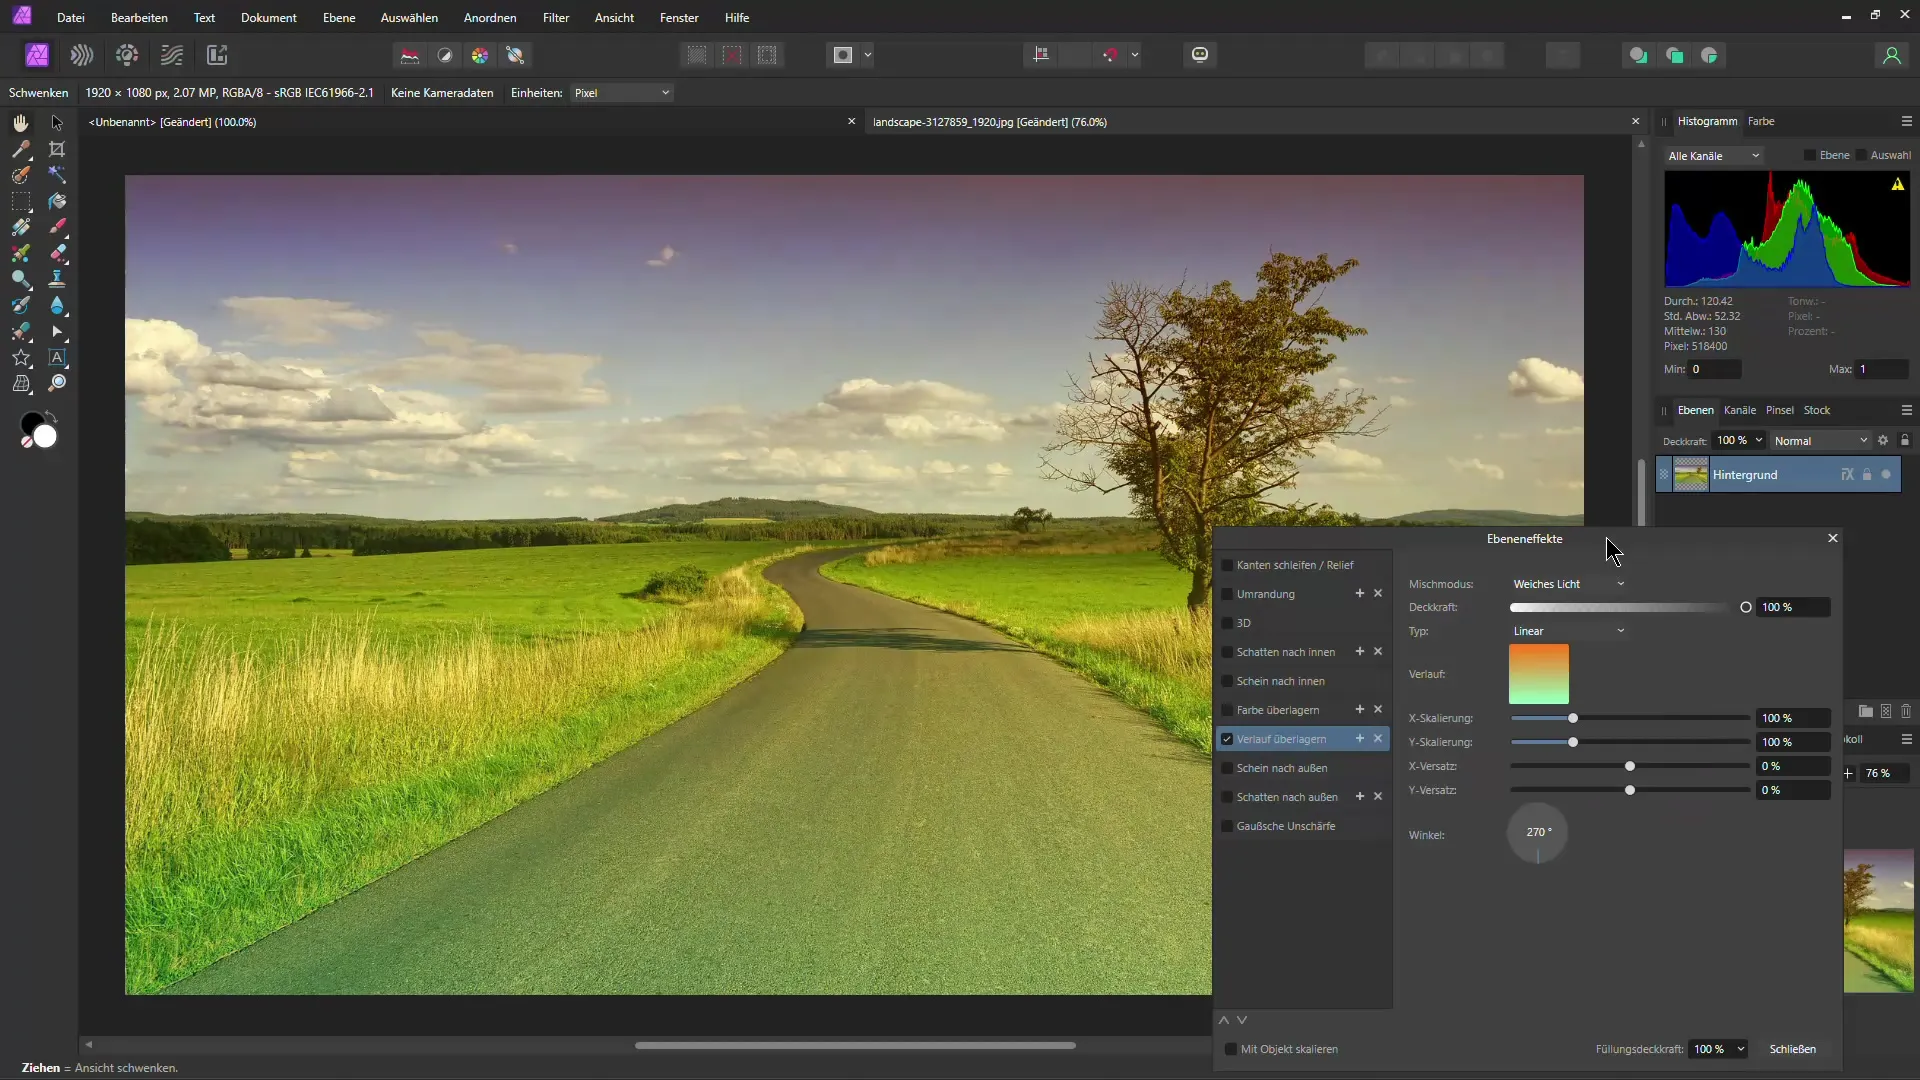Switch to the Photo Persona
This screenshot has width=1920, height=1080.
[37, 55]
